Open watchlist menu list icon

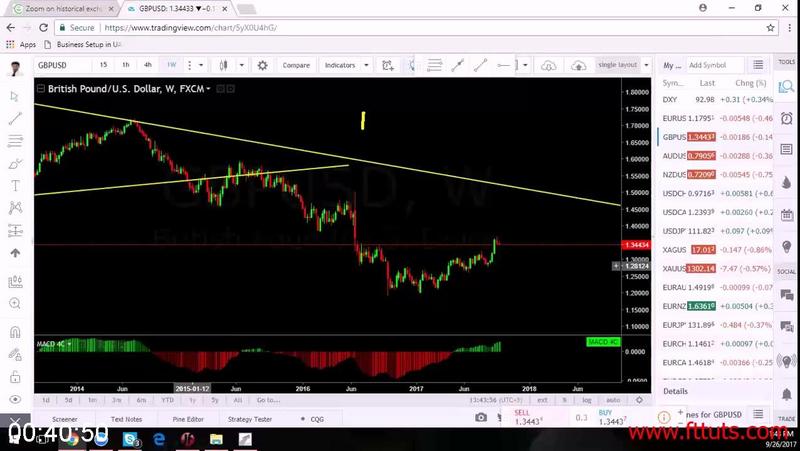click(x=758, y=65)
